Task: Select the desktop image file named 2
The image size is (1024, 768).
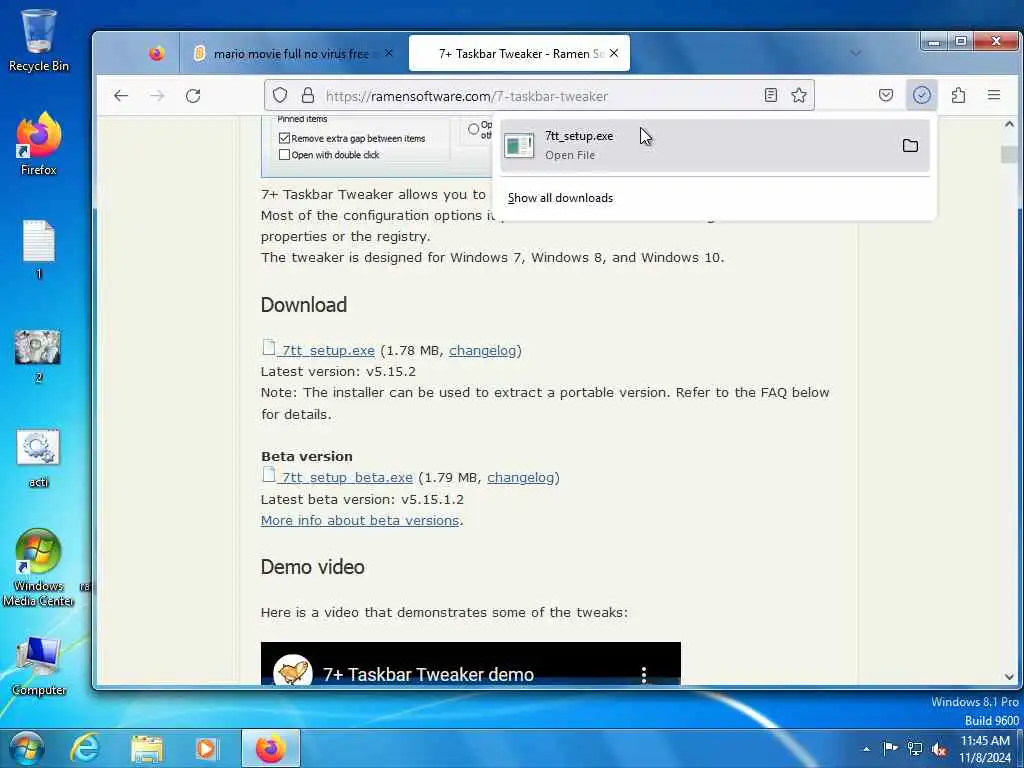Action: click(38, 356)
